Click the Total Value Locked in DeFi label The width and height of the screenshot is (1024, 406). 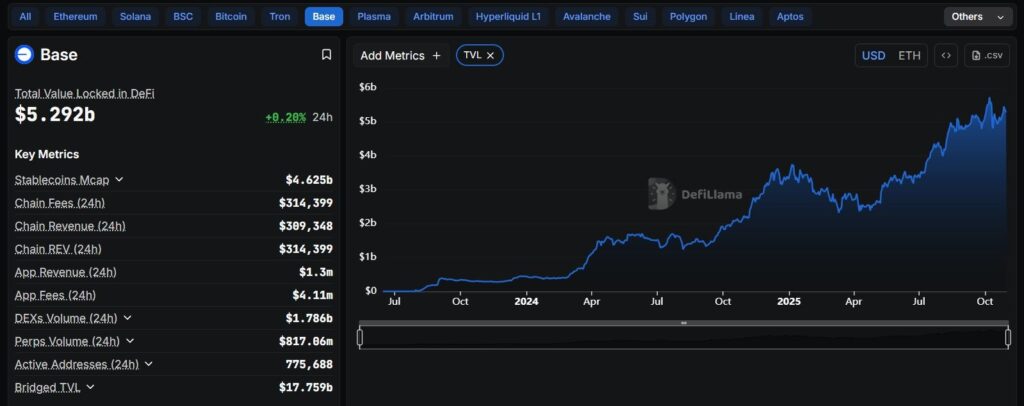[84, 93]
